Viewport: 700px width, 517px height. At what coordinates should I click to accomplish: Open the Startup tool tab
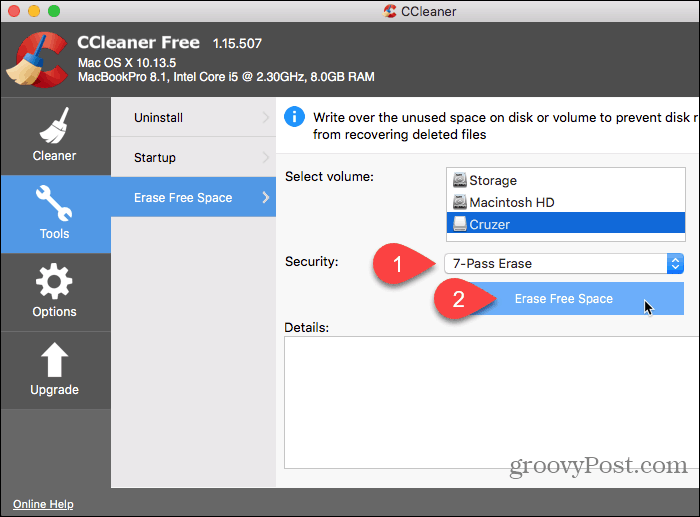tap(193, 157)
